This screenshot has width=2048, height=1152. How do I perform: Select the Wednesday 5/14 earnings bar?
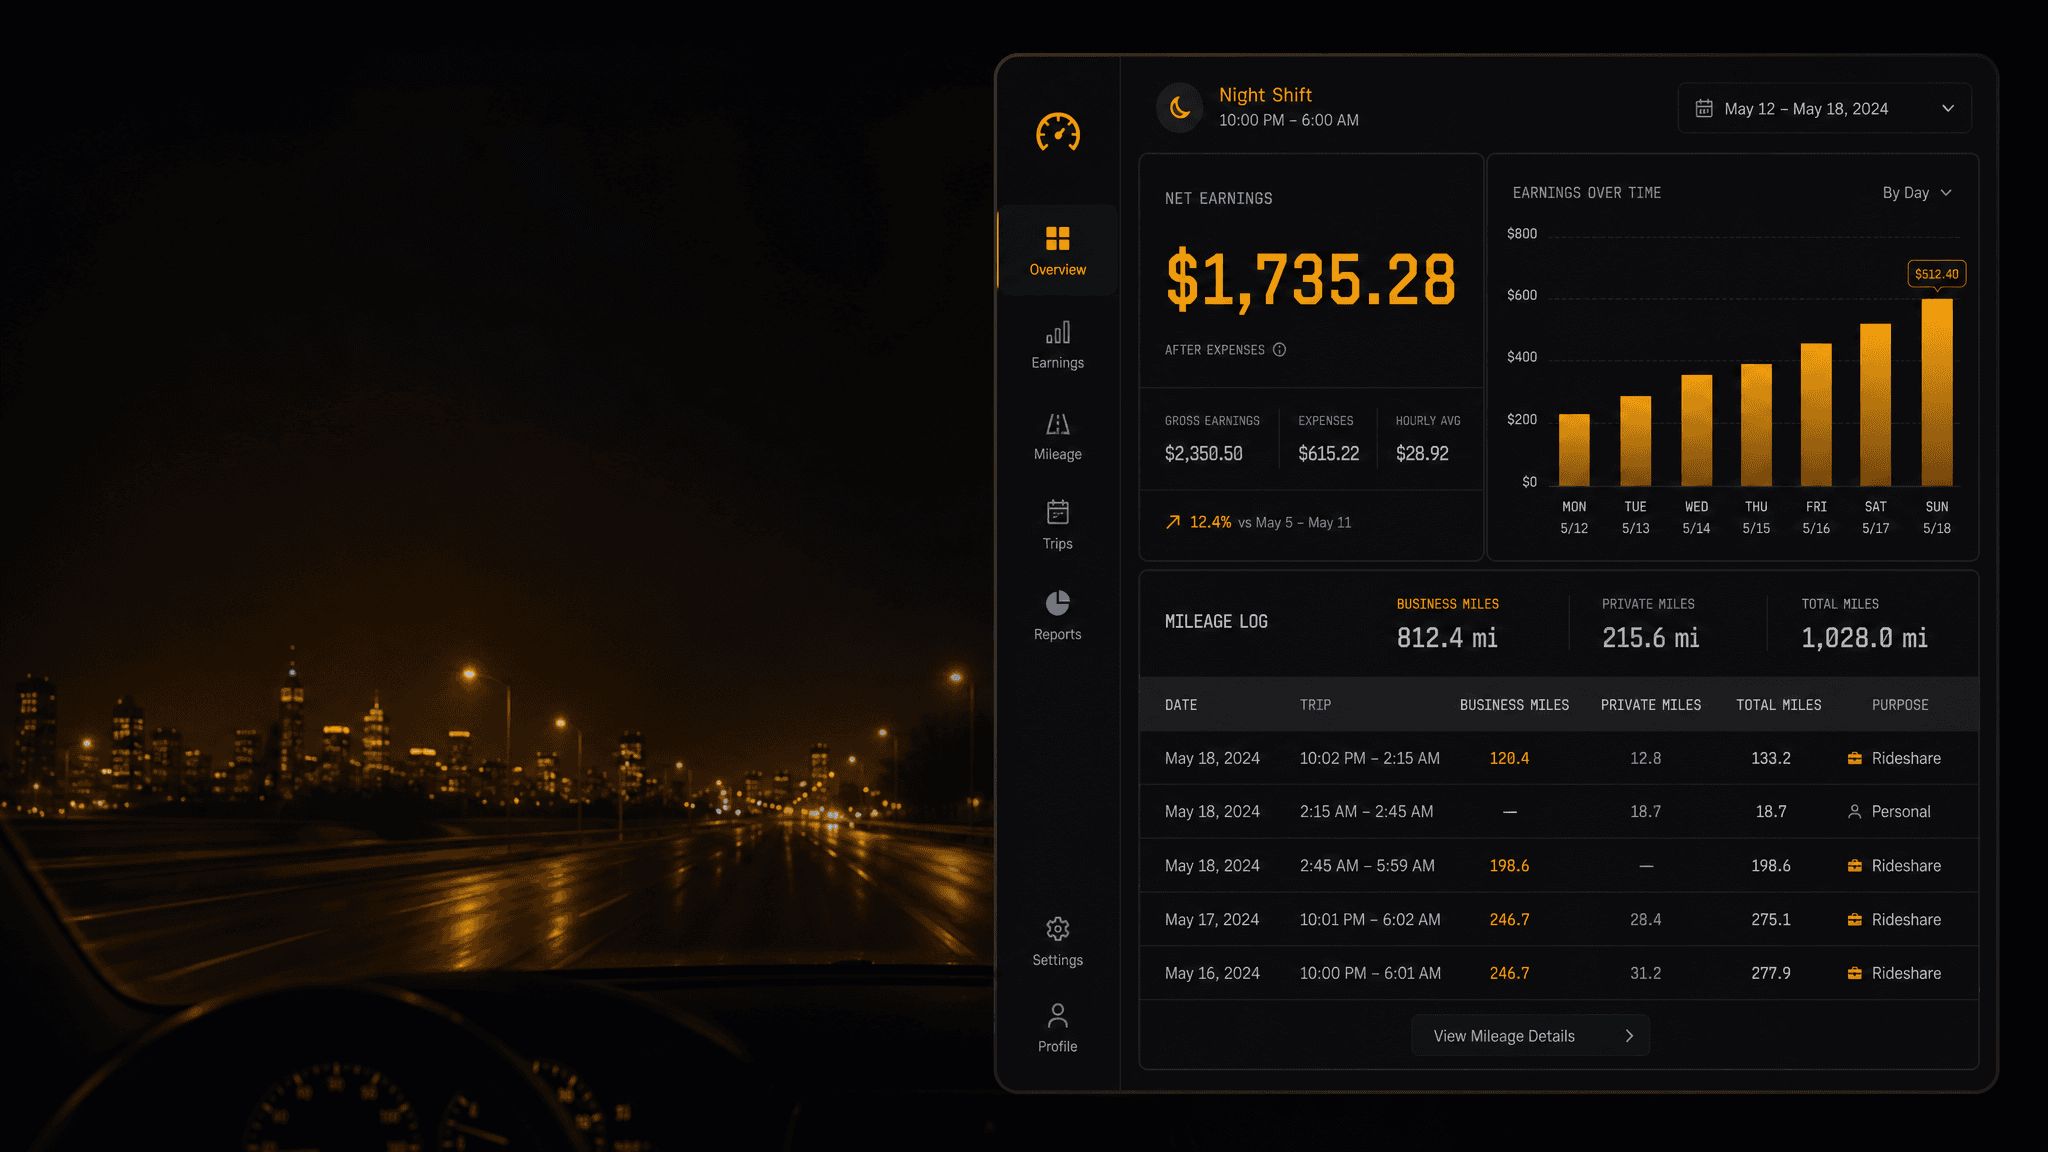point(1696,431)
